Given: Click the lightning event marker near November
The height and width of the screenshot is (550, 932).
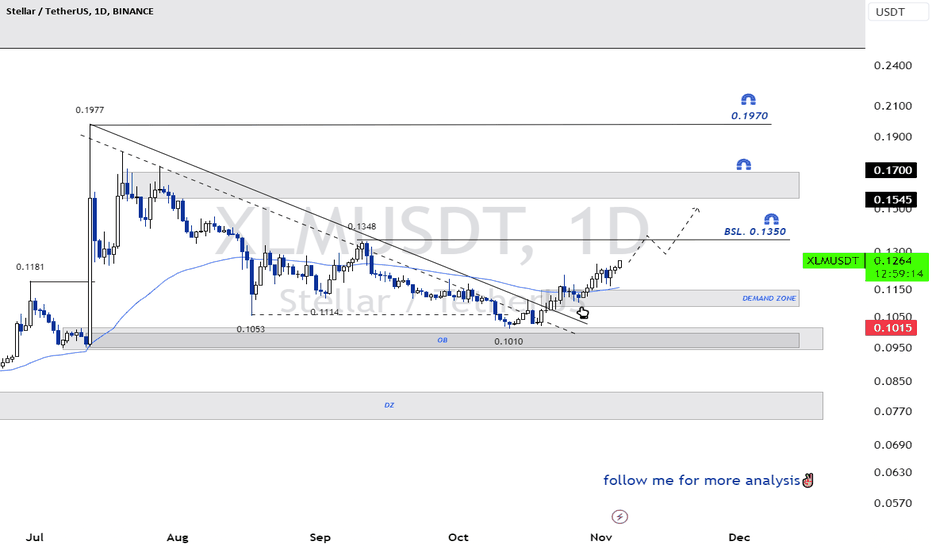Looking at the screenshot, I should point(619,516).
